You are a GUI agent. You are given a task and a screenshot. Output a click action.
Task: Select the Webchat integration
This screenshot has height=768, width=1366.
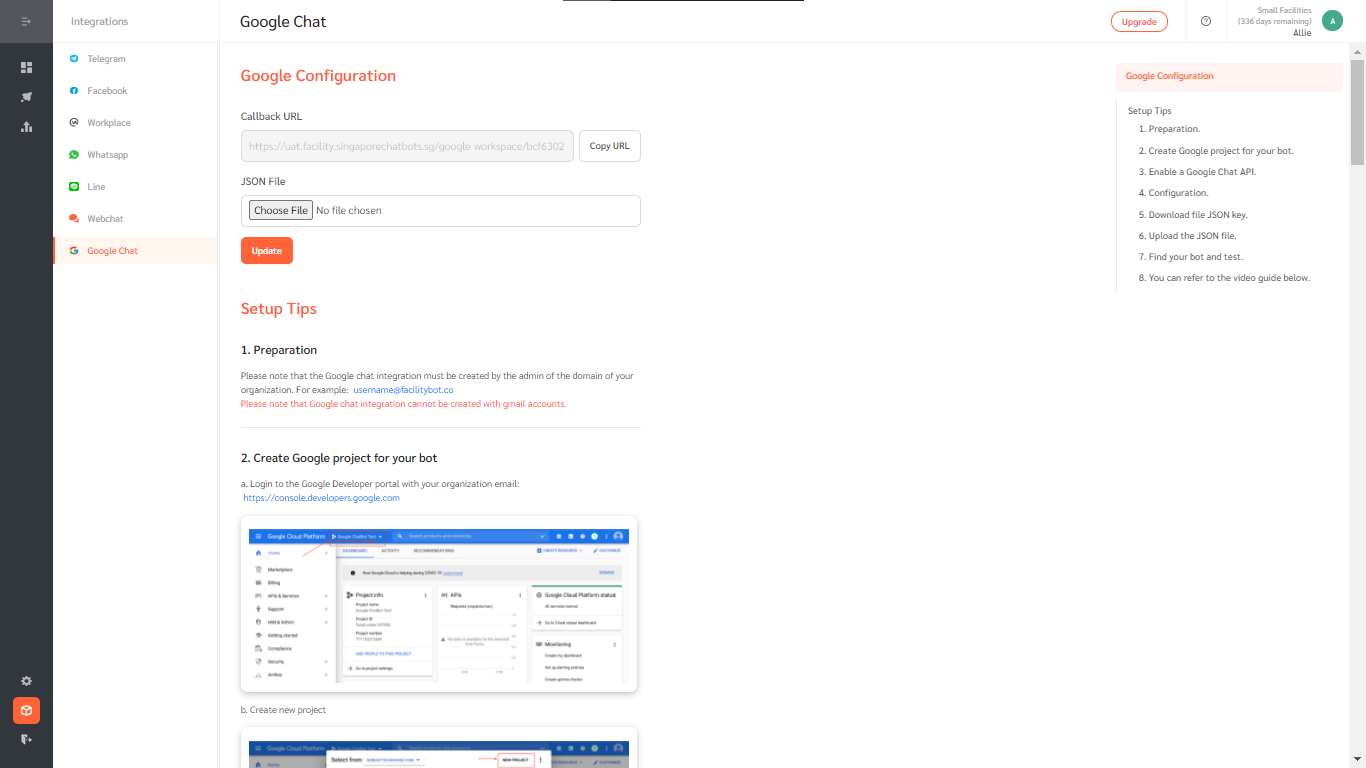coord(104,218)
